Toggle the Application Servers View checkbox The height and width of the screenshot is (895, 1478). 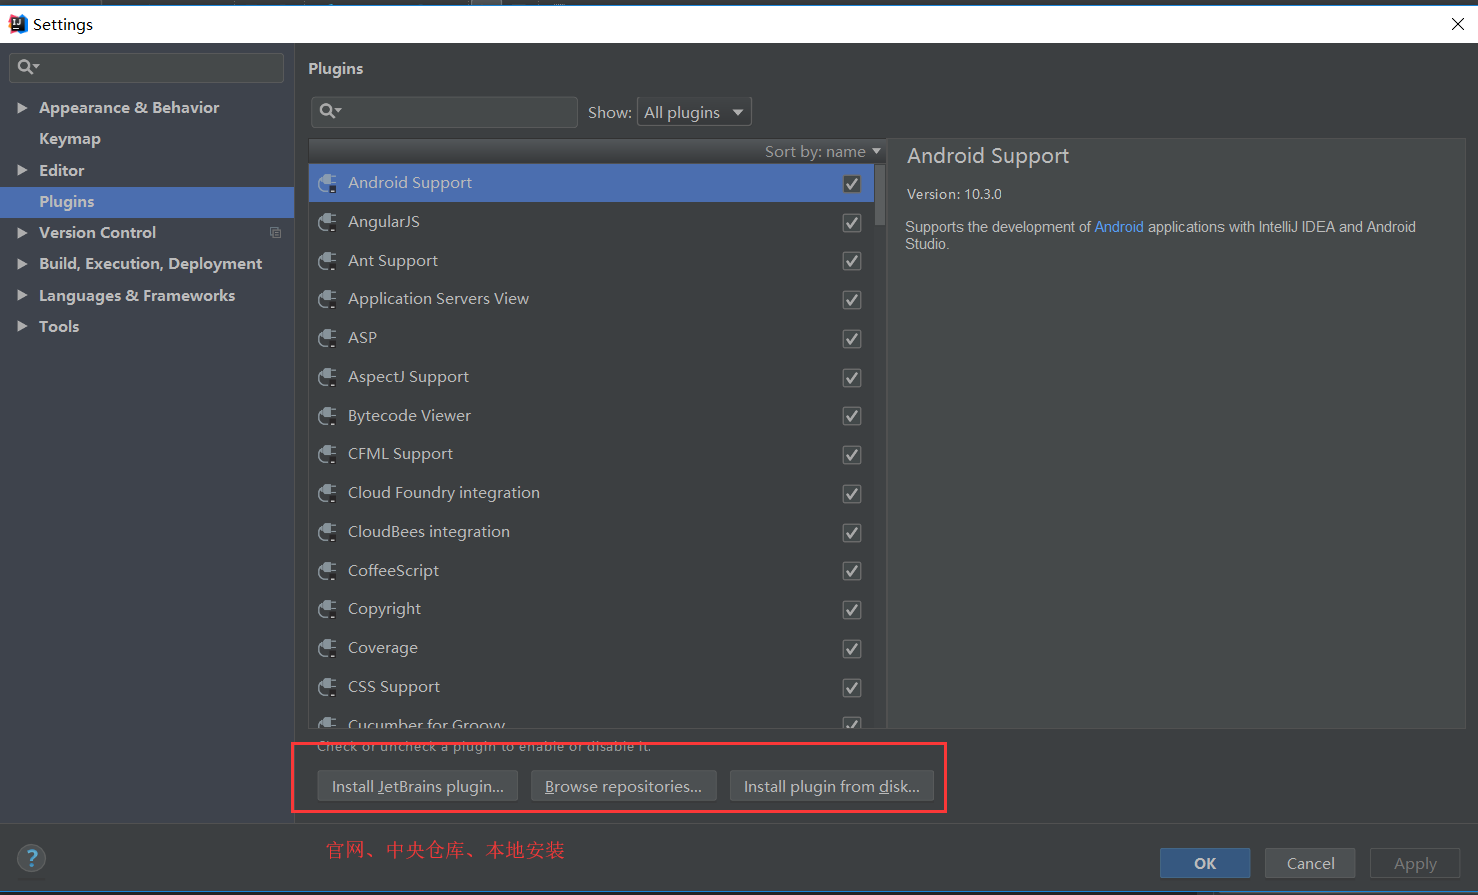tap(852, 300)
